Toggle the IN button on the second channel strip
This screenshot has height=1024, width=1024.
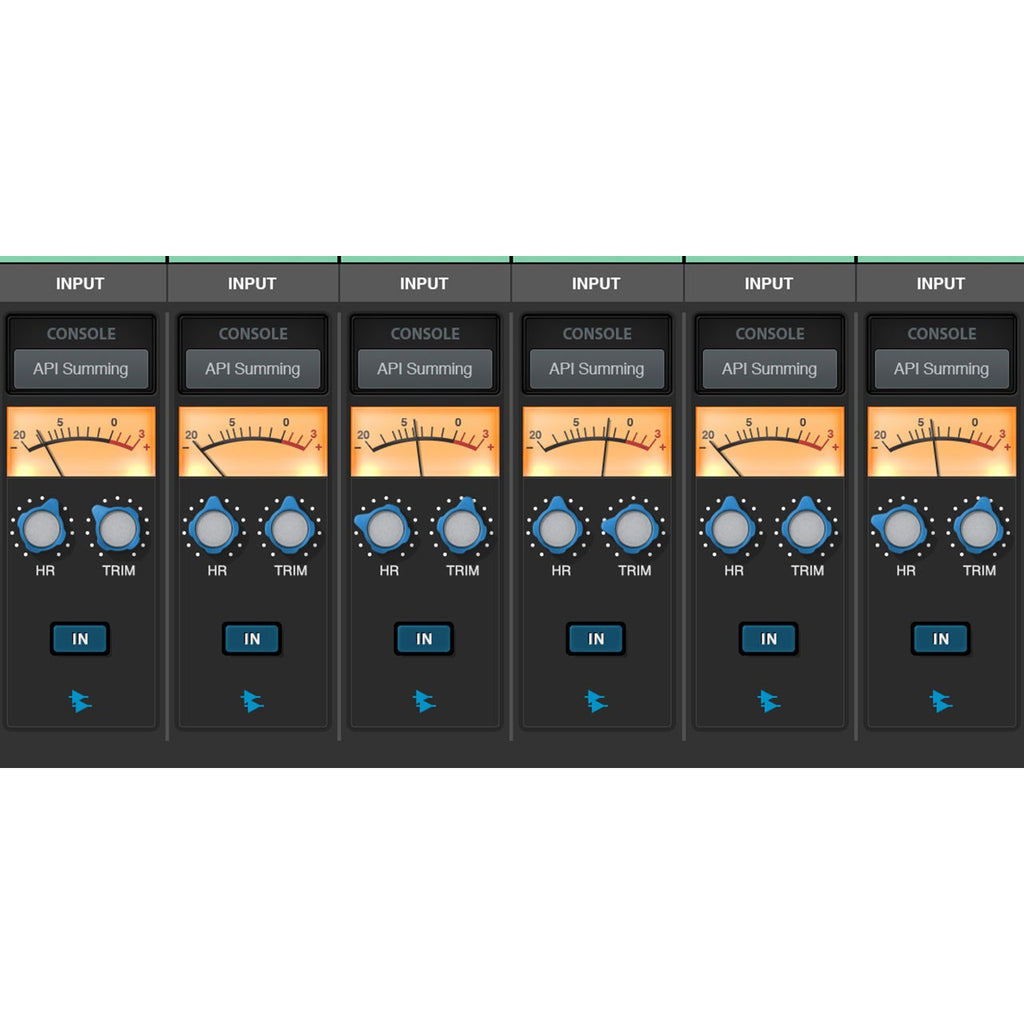[x=252, y=639]
